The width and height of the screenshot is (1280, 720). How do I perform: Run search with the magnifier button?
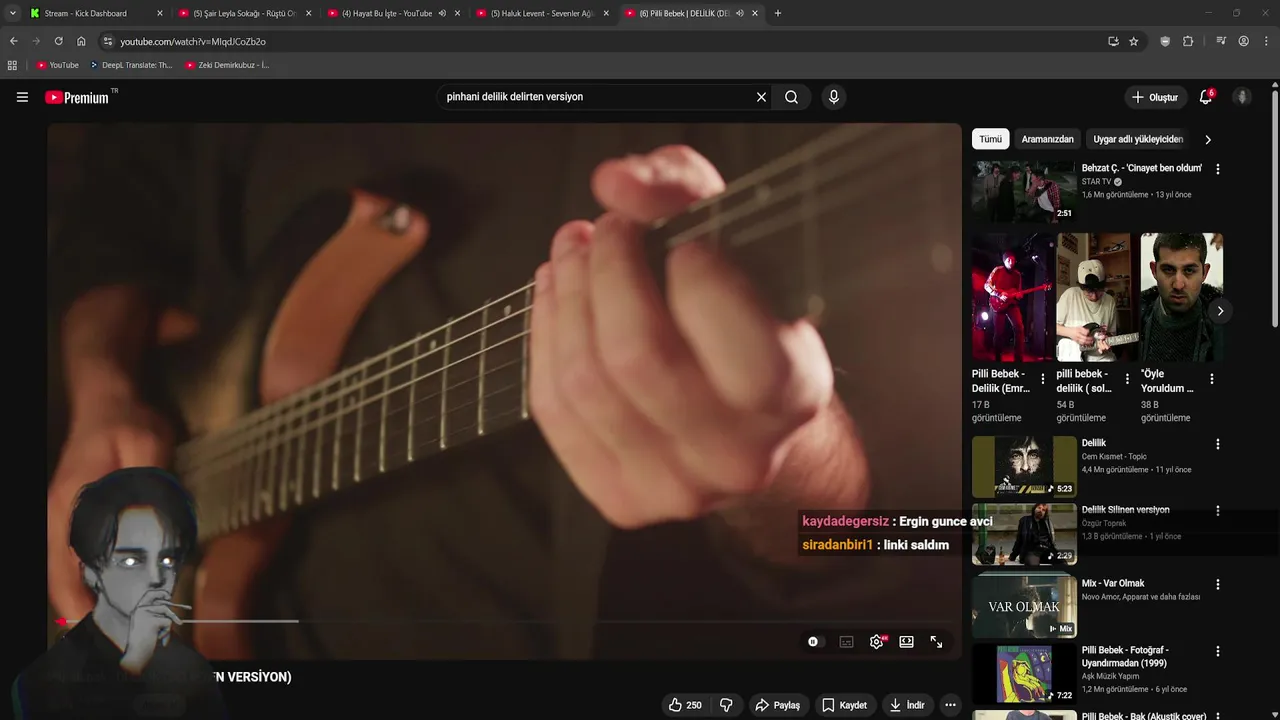(791, 97)
